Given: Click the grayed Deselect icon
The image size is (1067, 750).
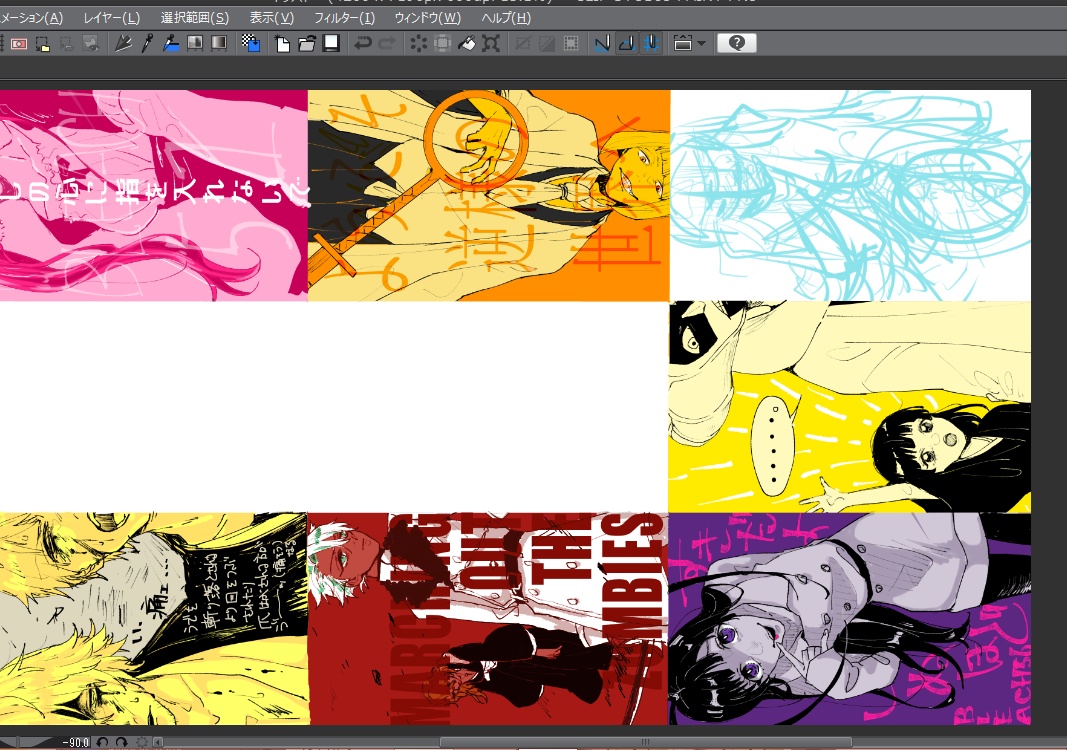Looking at the screenshot, I should click(523, 44).
